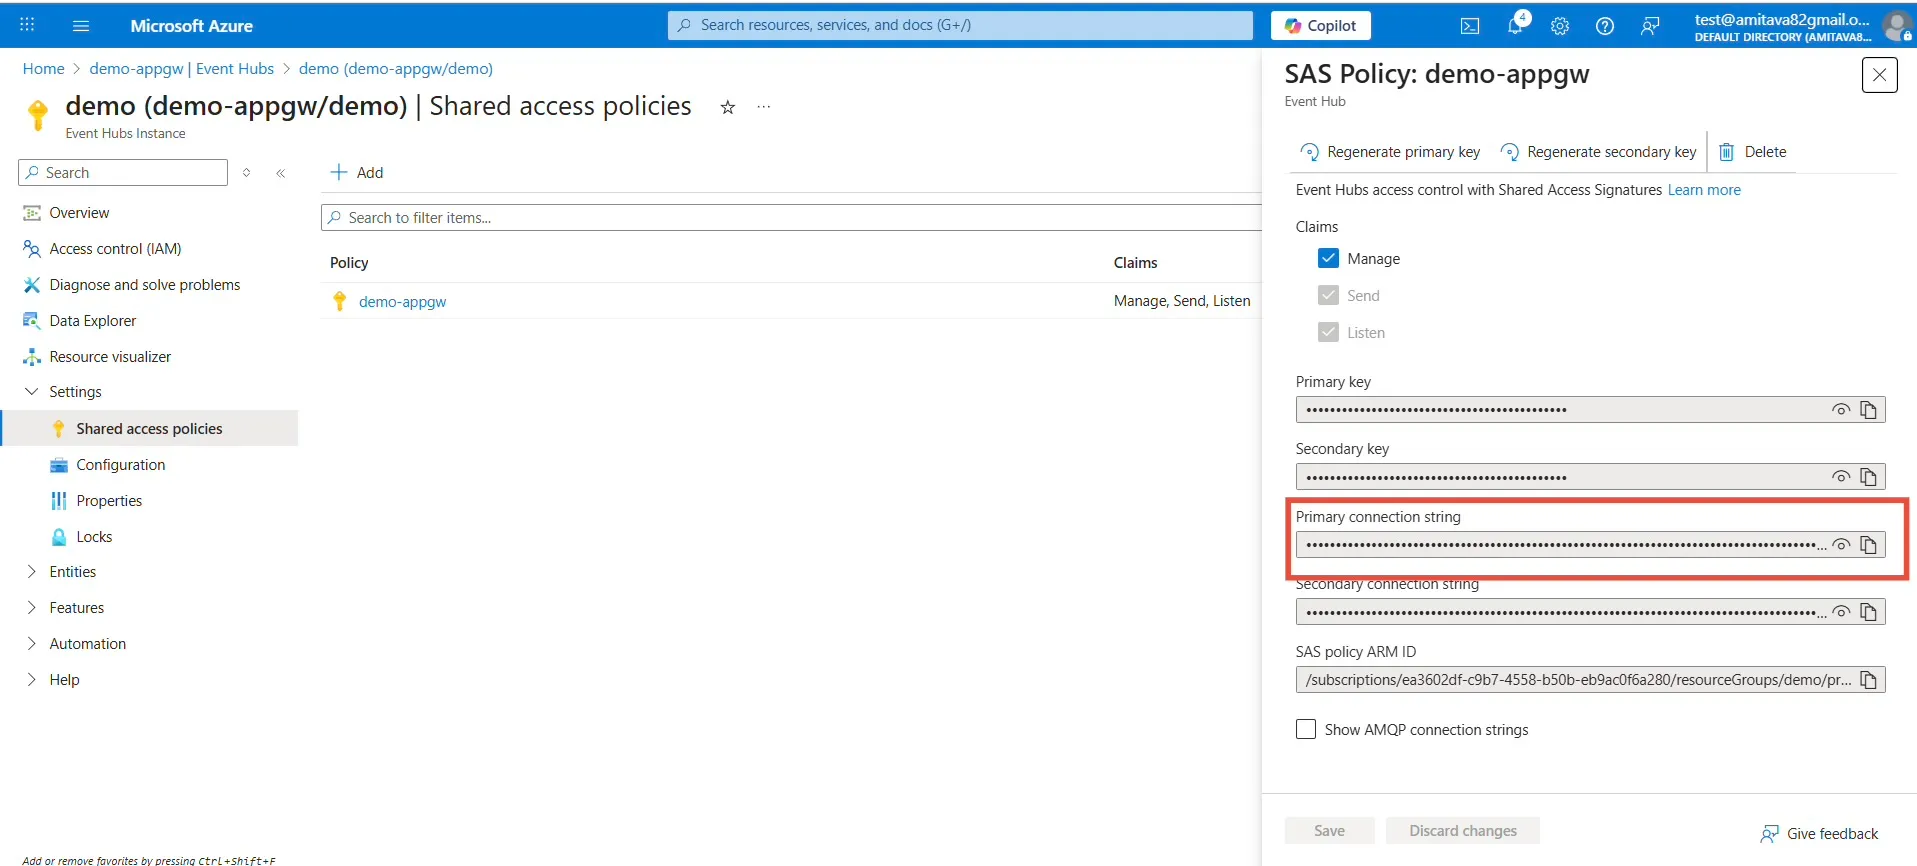Open the more options ellipsis beside the title
Viewport: 1917px width, 866px height.
(764, 106)
